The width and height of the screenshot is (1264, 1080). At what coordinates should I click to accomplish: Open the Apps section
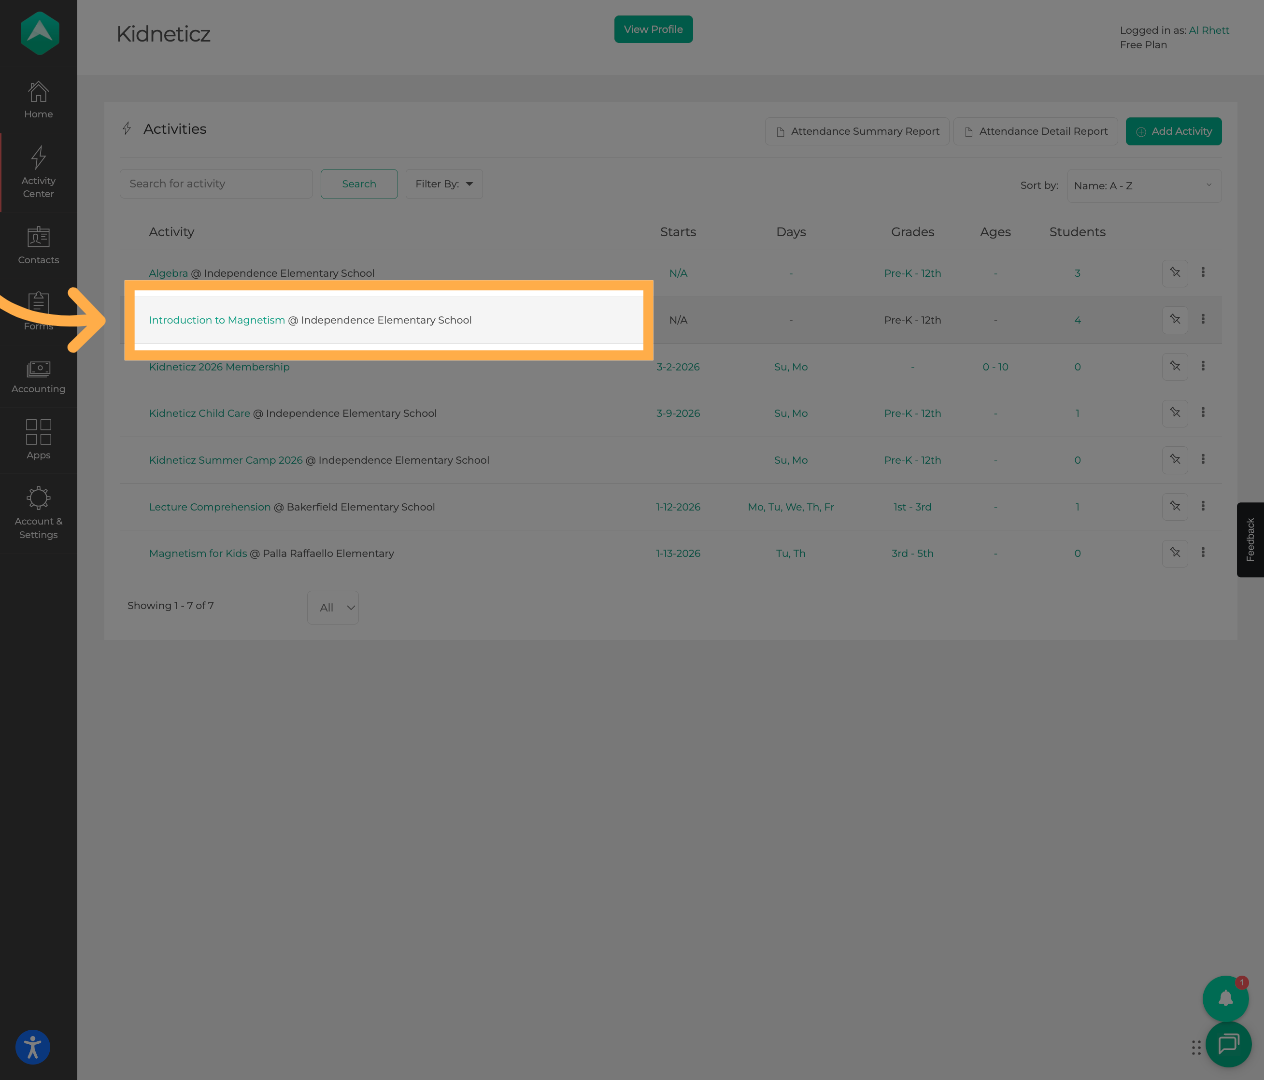tap(38, 439)
